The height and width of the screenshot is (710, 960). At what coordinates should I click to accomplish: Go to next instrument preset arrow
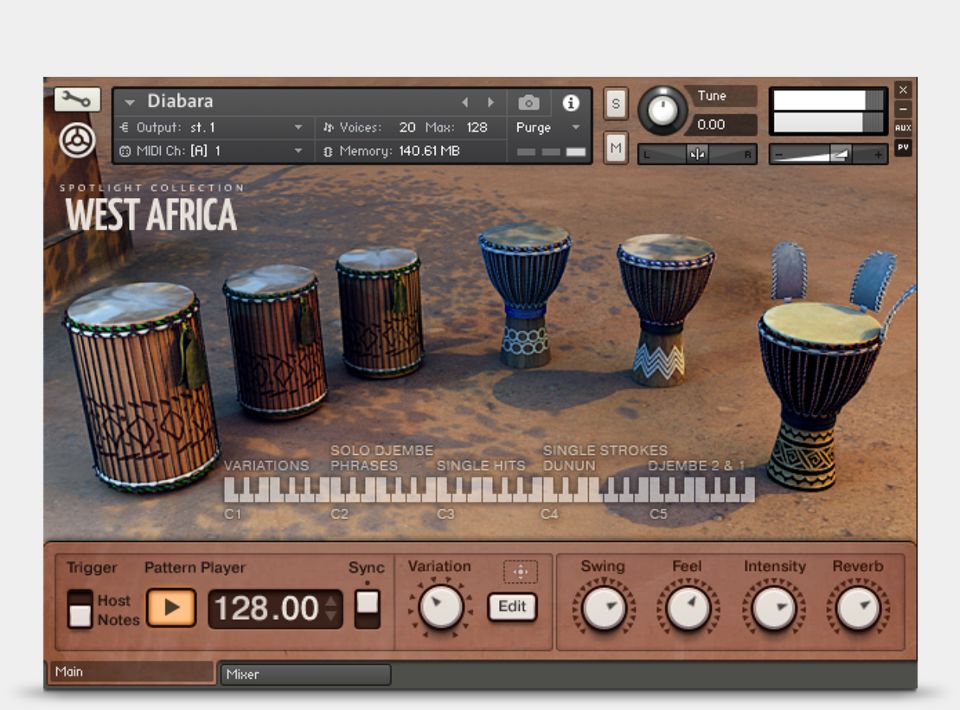tap(490, 102)
